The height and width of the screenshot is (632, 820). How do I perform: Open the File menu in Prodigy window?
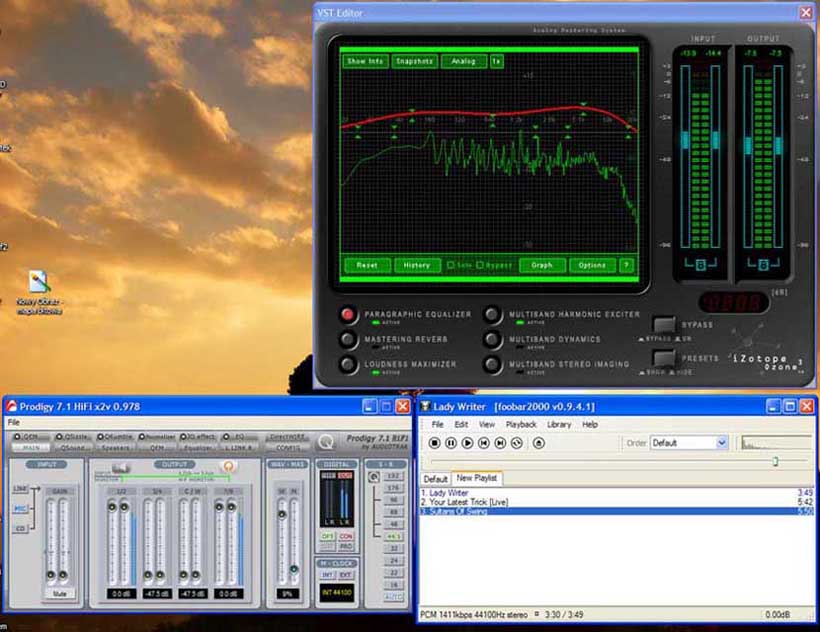pyautogui.click(x=14, y=422)
